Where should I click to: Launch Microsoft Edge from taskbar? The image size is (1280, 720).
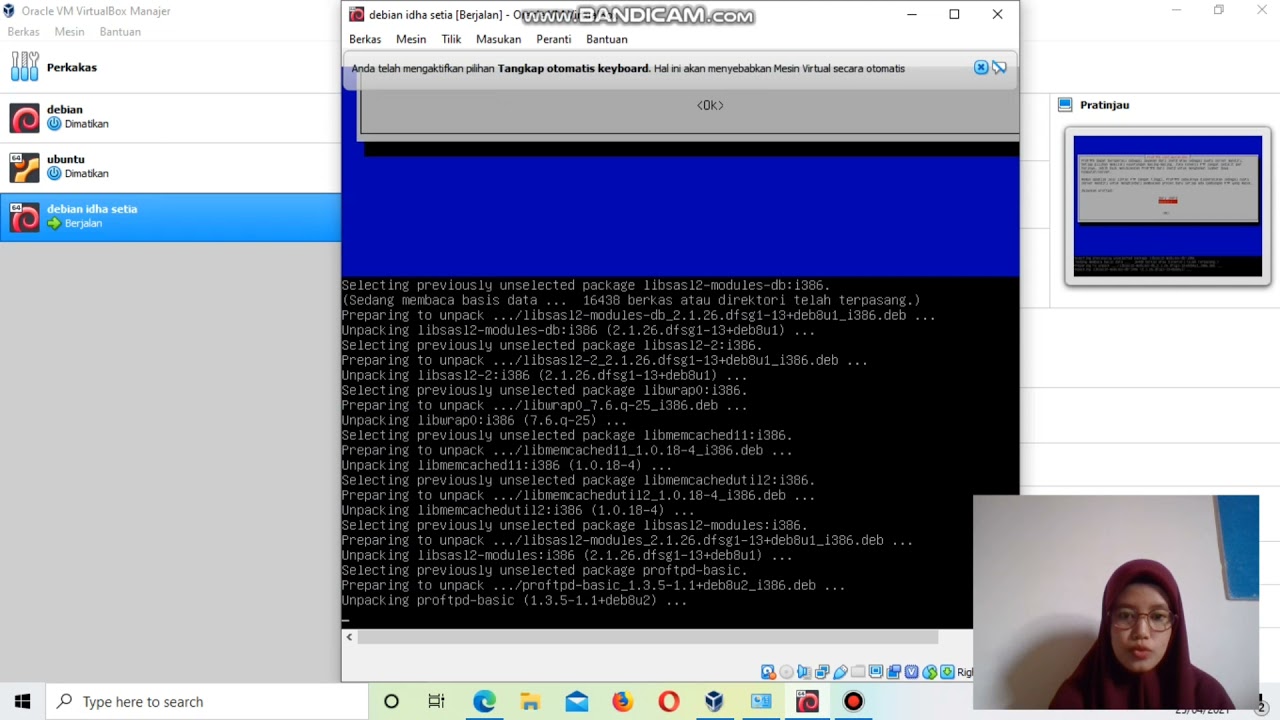(484, 702)
